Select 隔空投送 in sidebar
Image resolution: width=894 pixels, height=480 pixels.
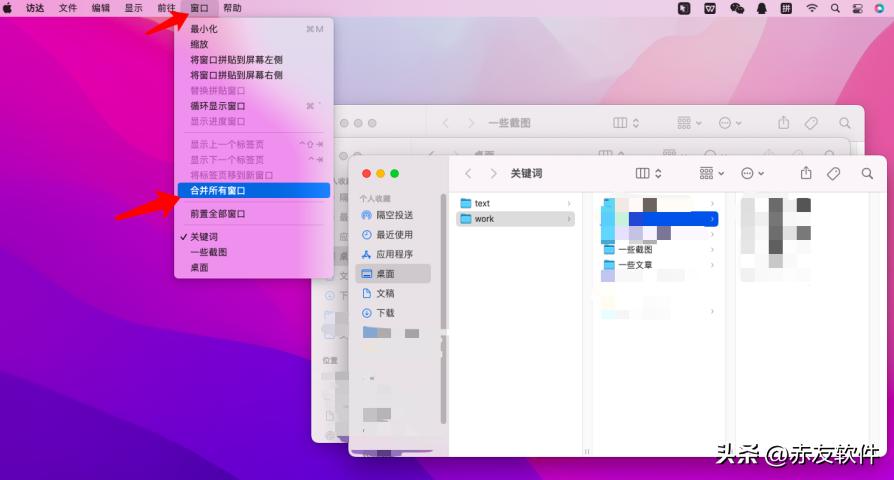[394, 215]
